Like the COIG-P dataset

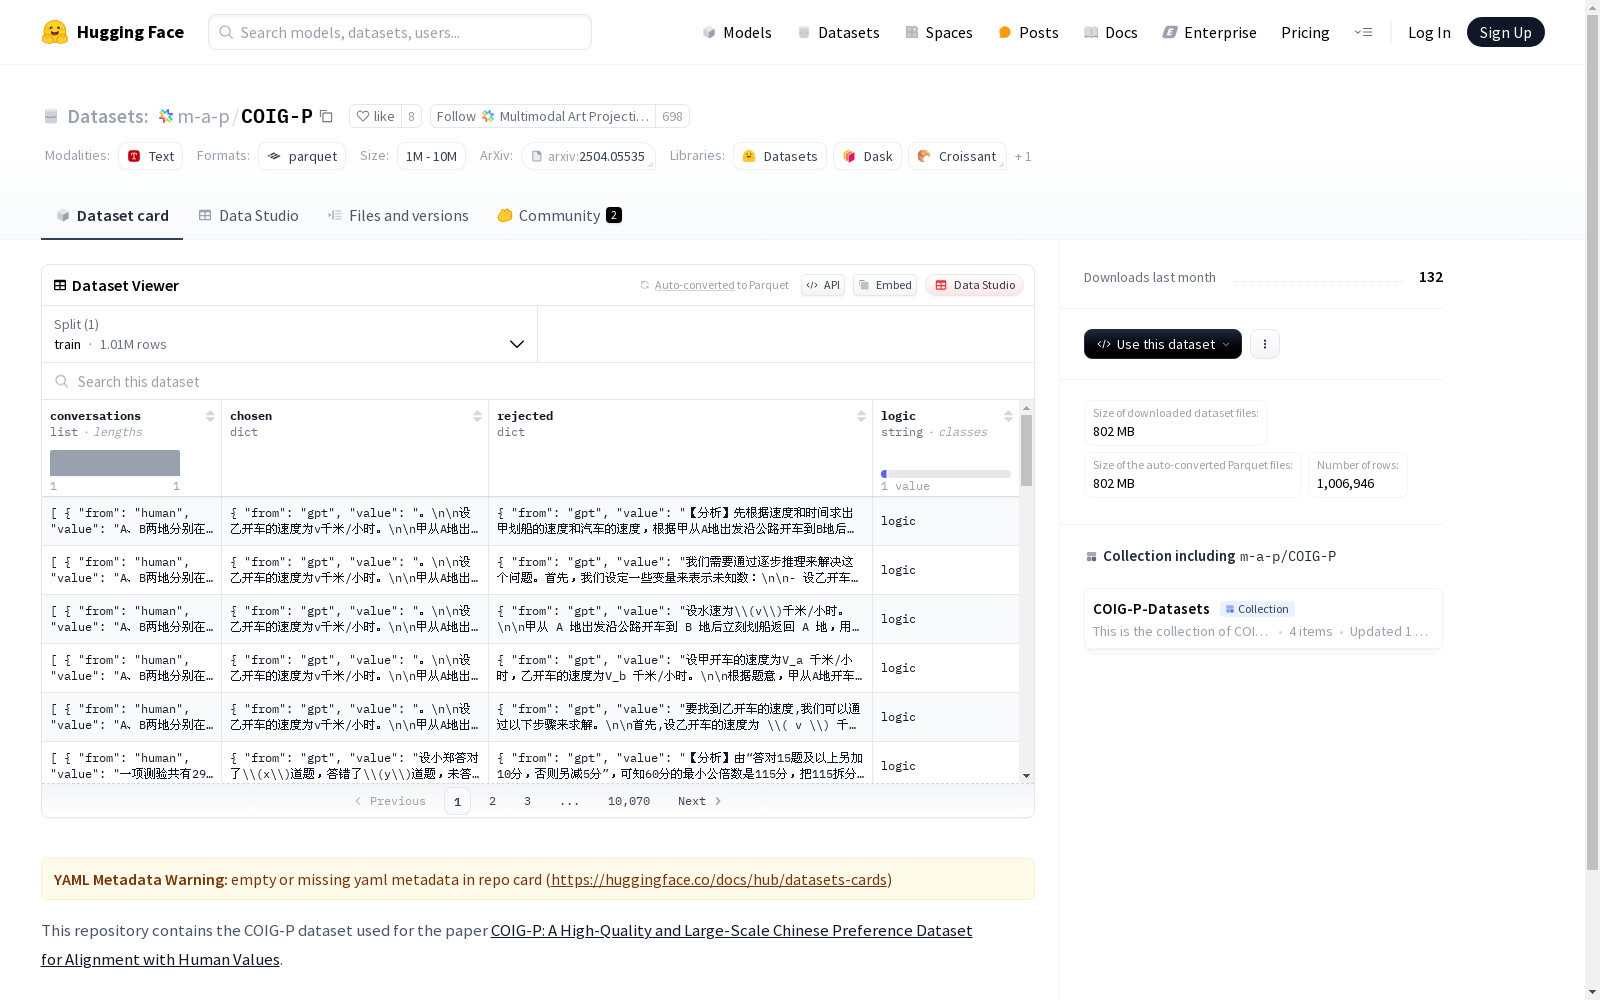tap(376, 116)
